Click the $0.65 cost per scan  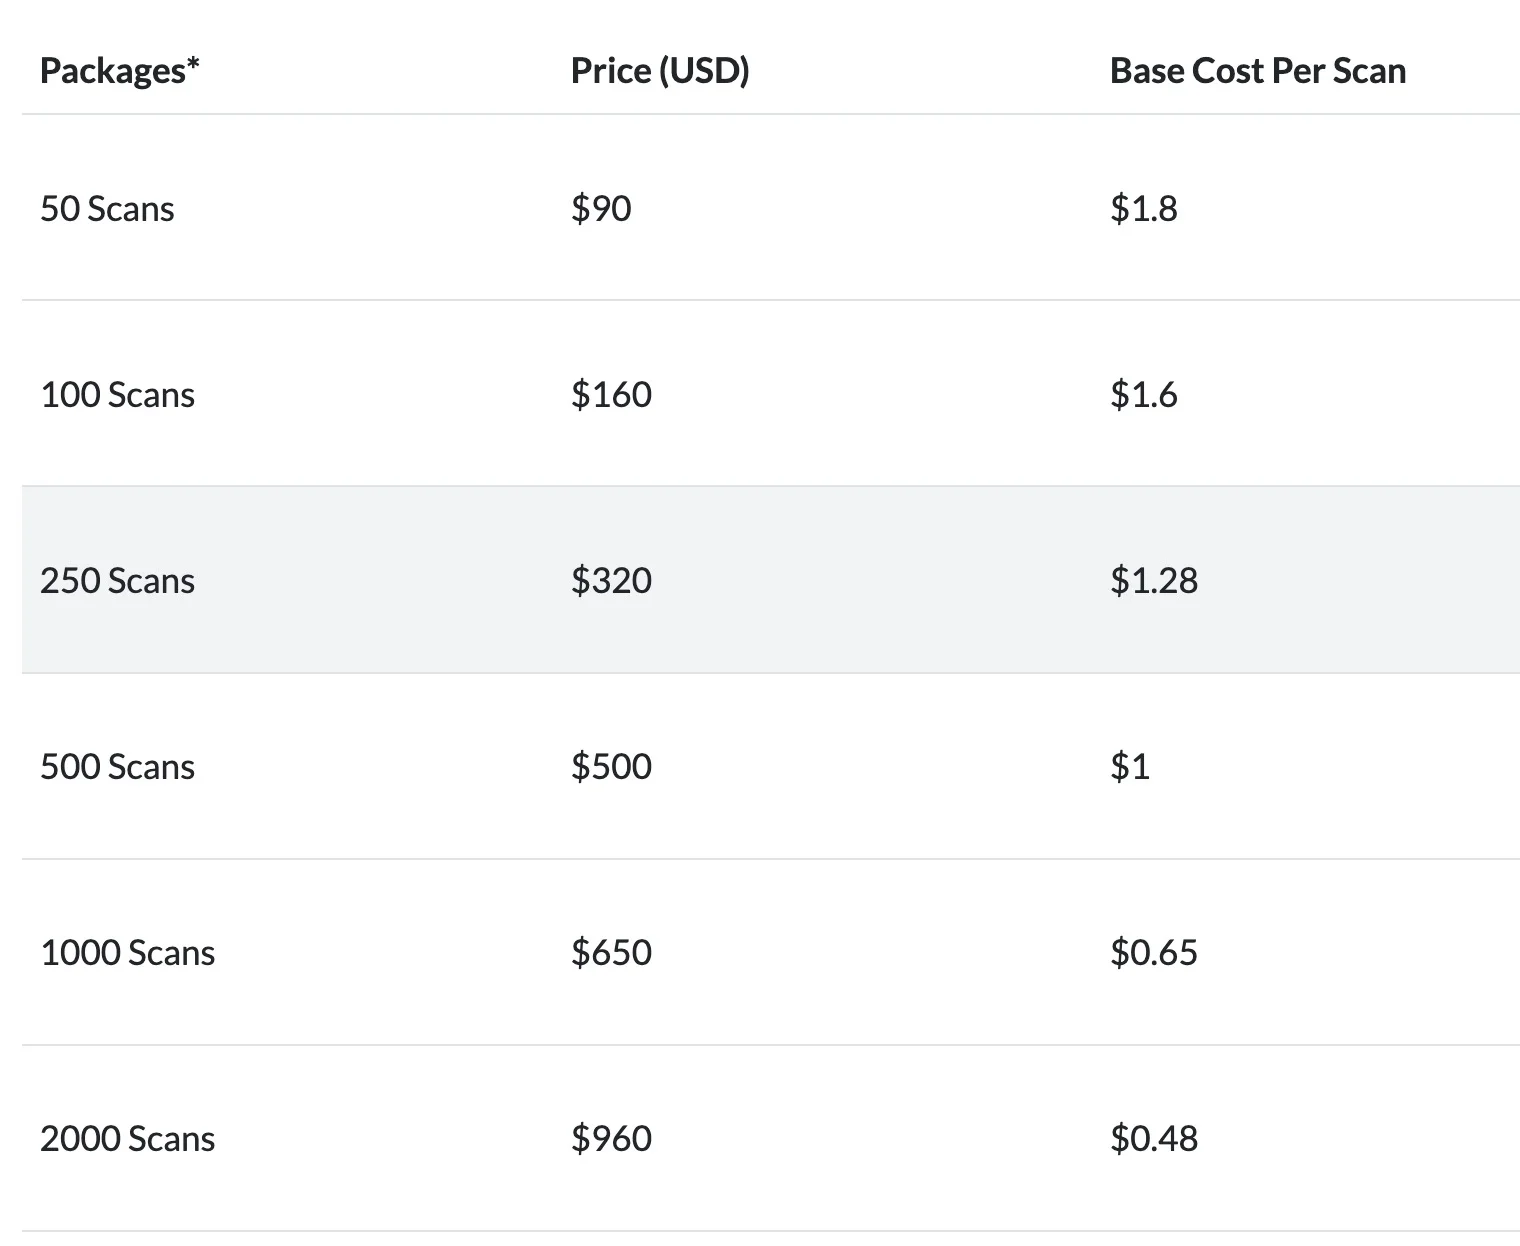pyautogui.click(x=1154, y=953)
